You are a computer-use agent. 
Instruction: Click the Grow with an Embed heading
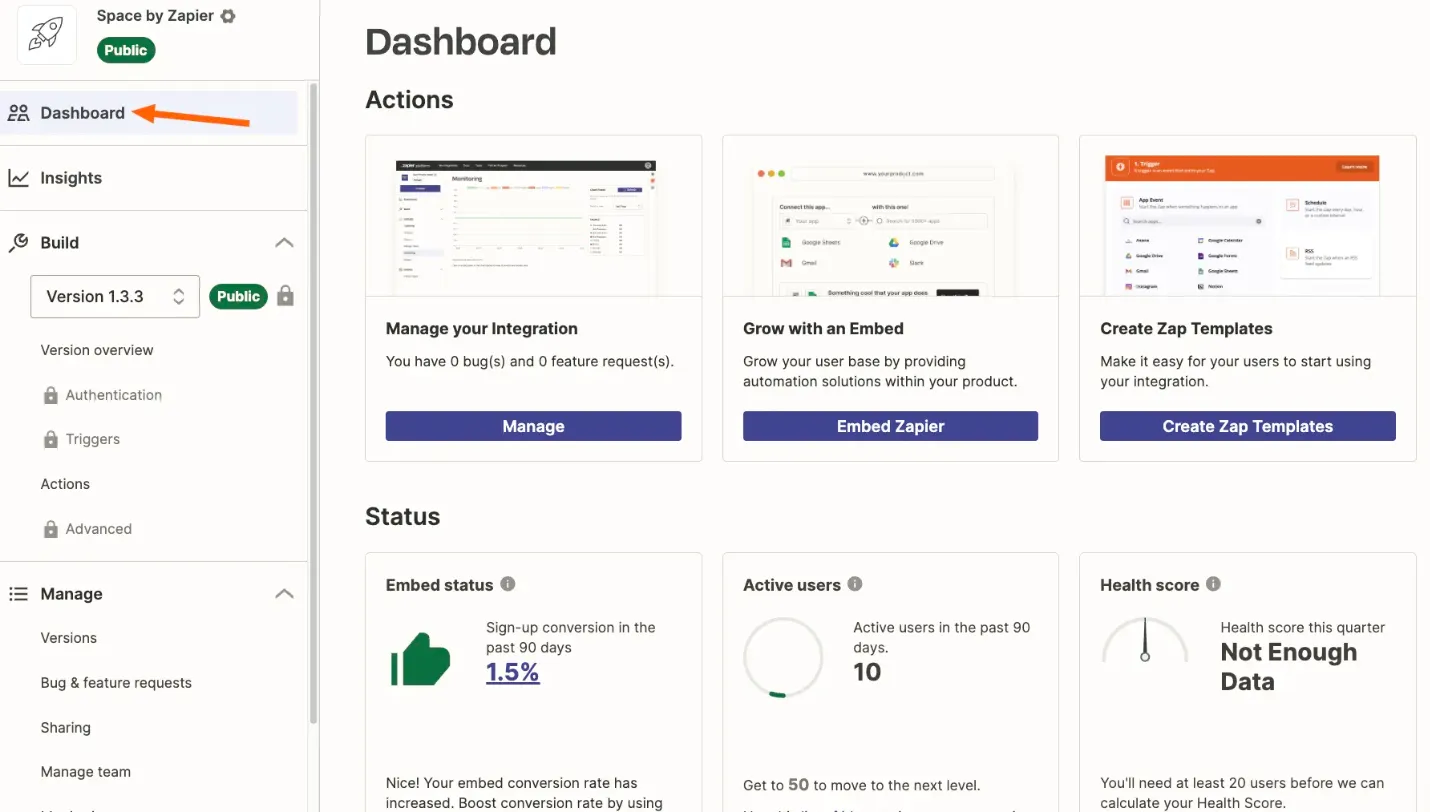[823, 328]
